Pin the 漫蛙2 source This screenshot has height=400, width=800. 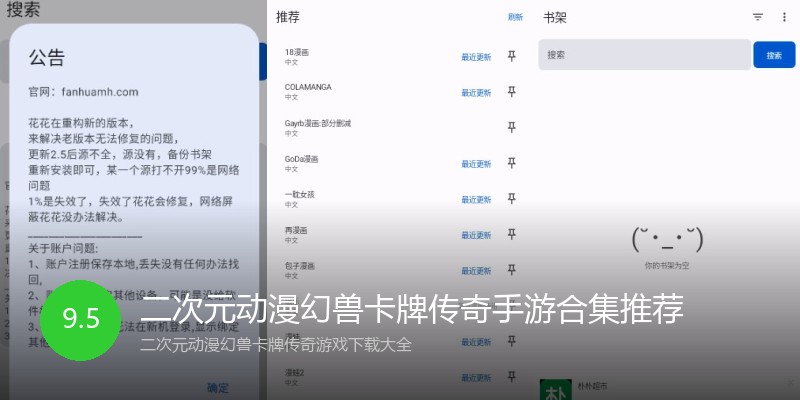[511, 377]
